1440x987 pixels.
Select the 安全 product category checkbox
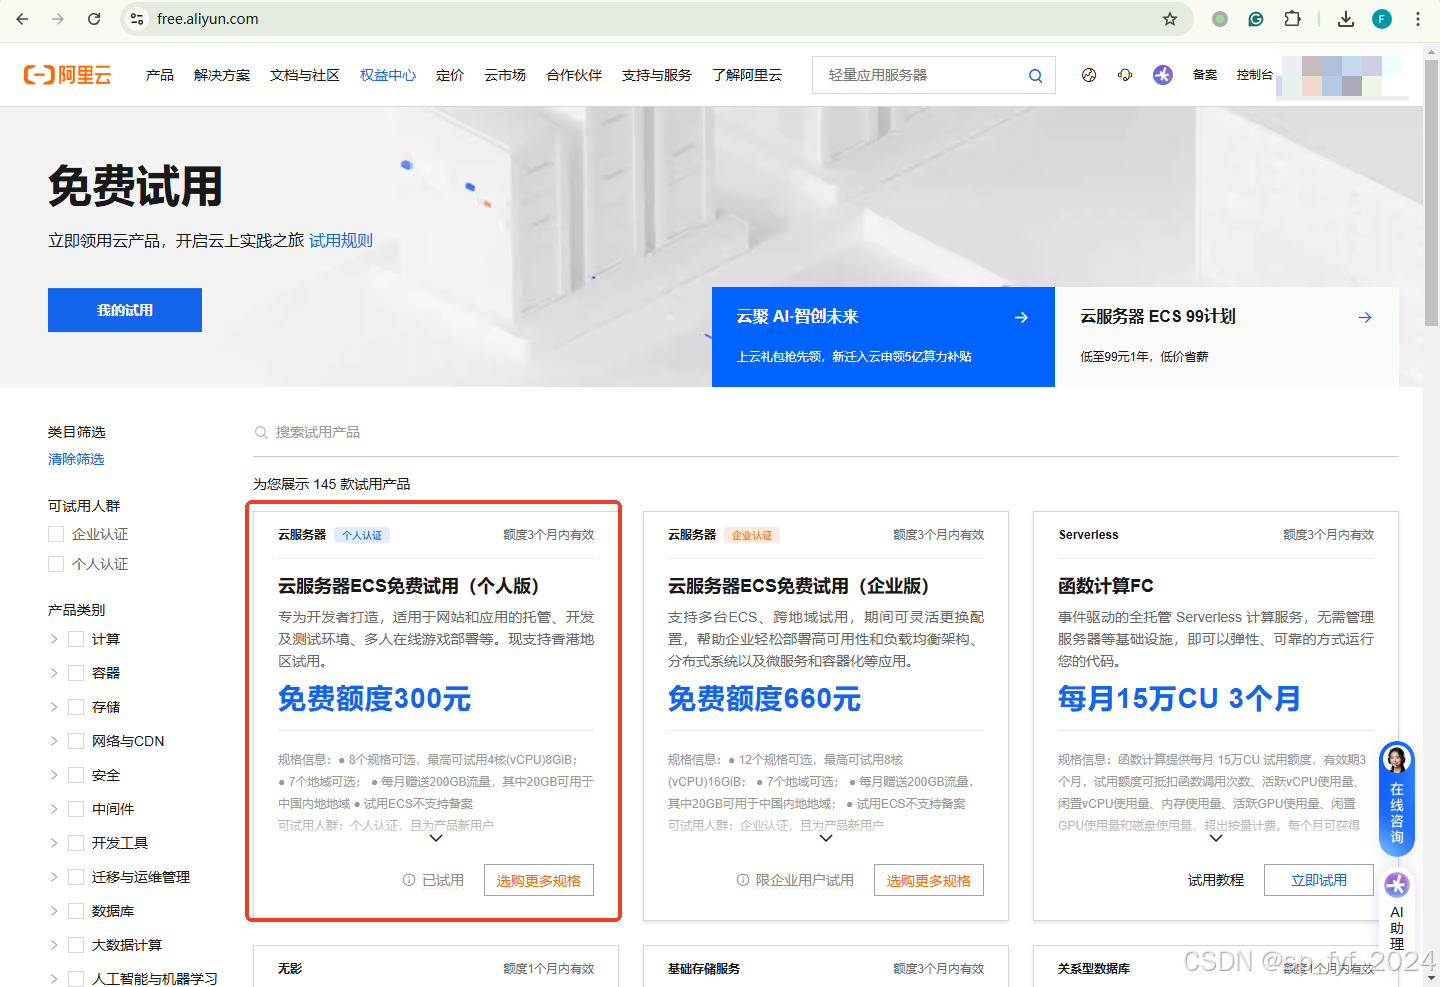(75, 774)
